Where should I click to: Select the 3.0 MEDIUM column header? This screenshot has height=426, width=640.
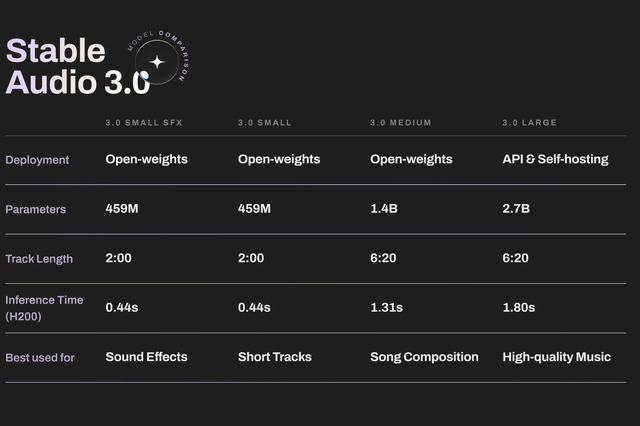[x=400, y=123]
